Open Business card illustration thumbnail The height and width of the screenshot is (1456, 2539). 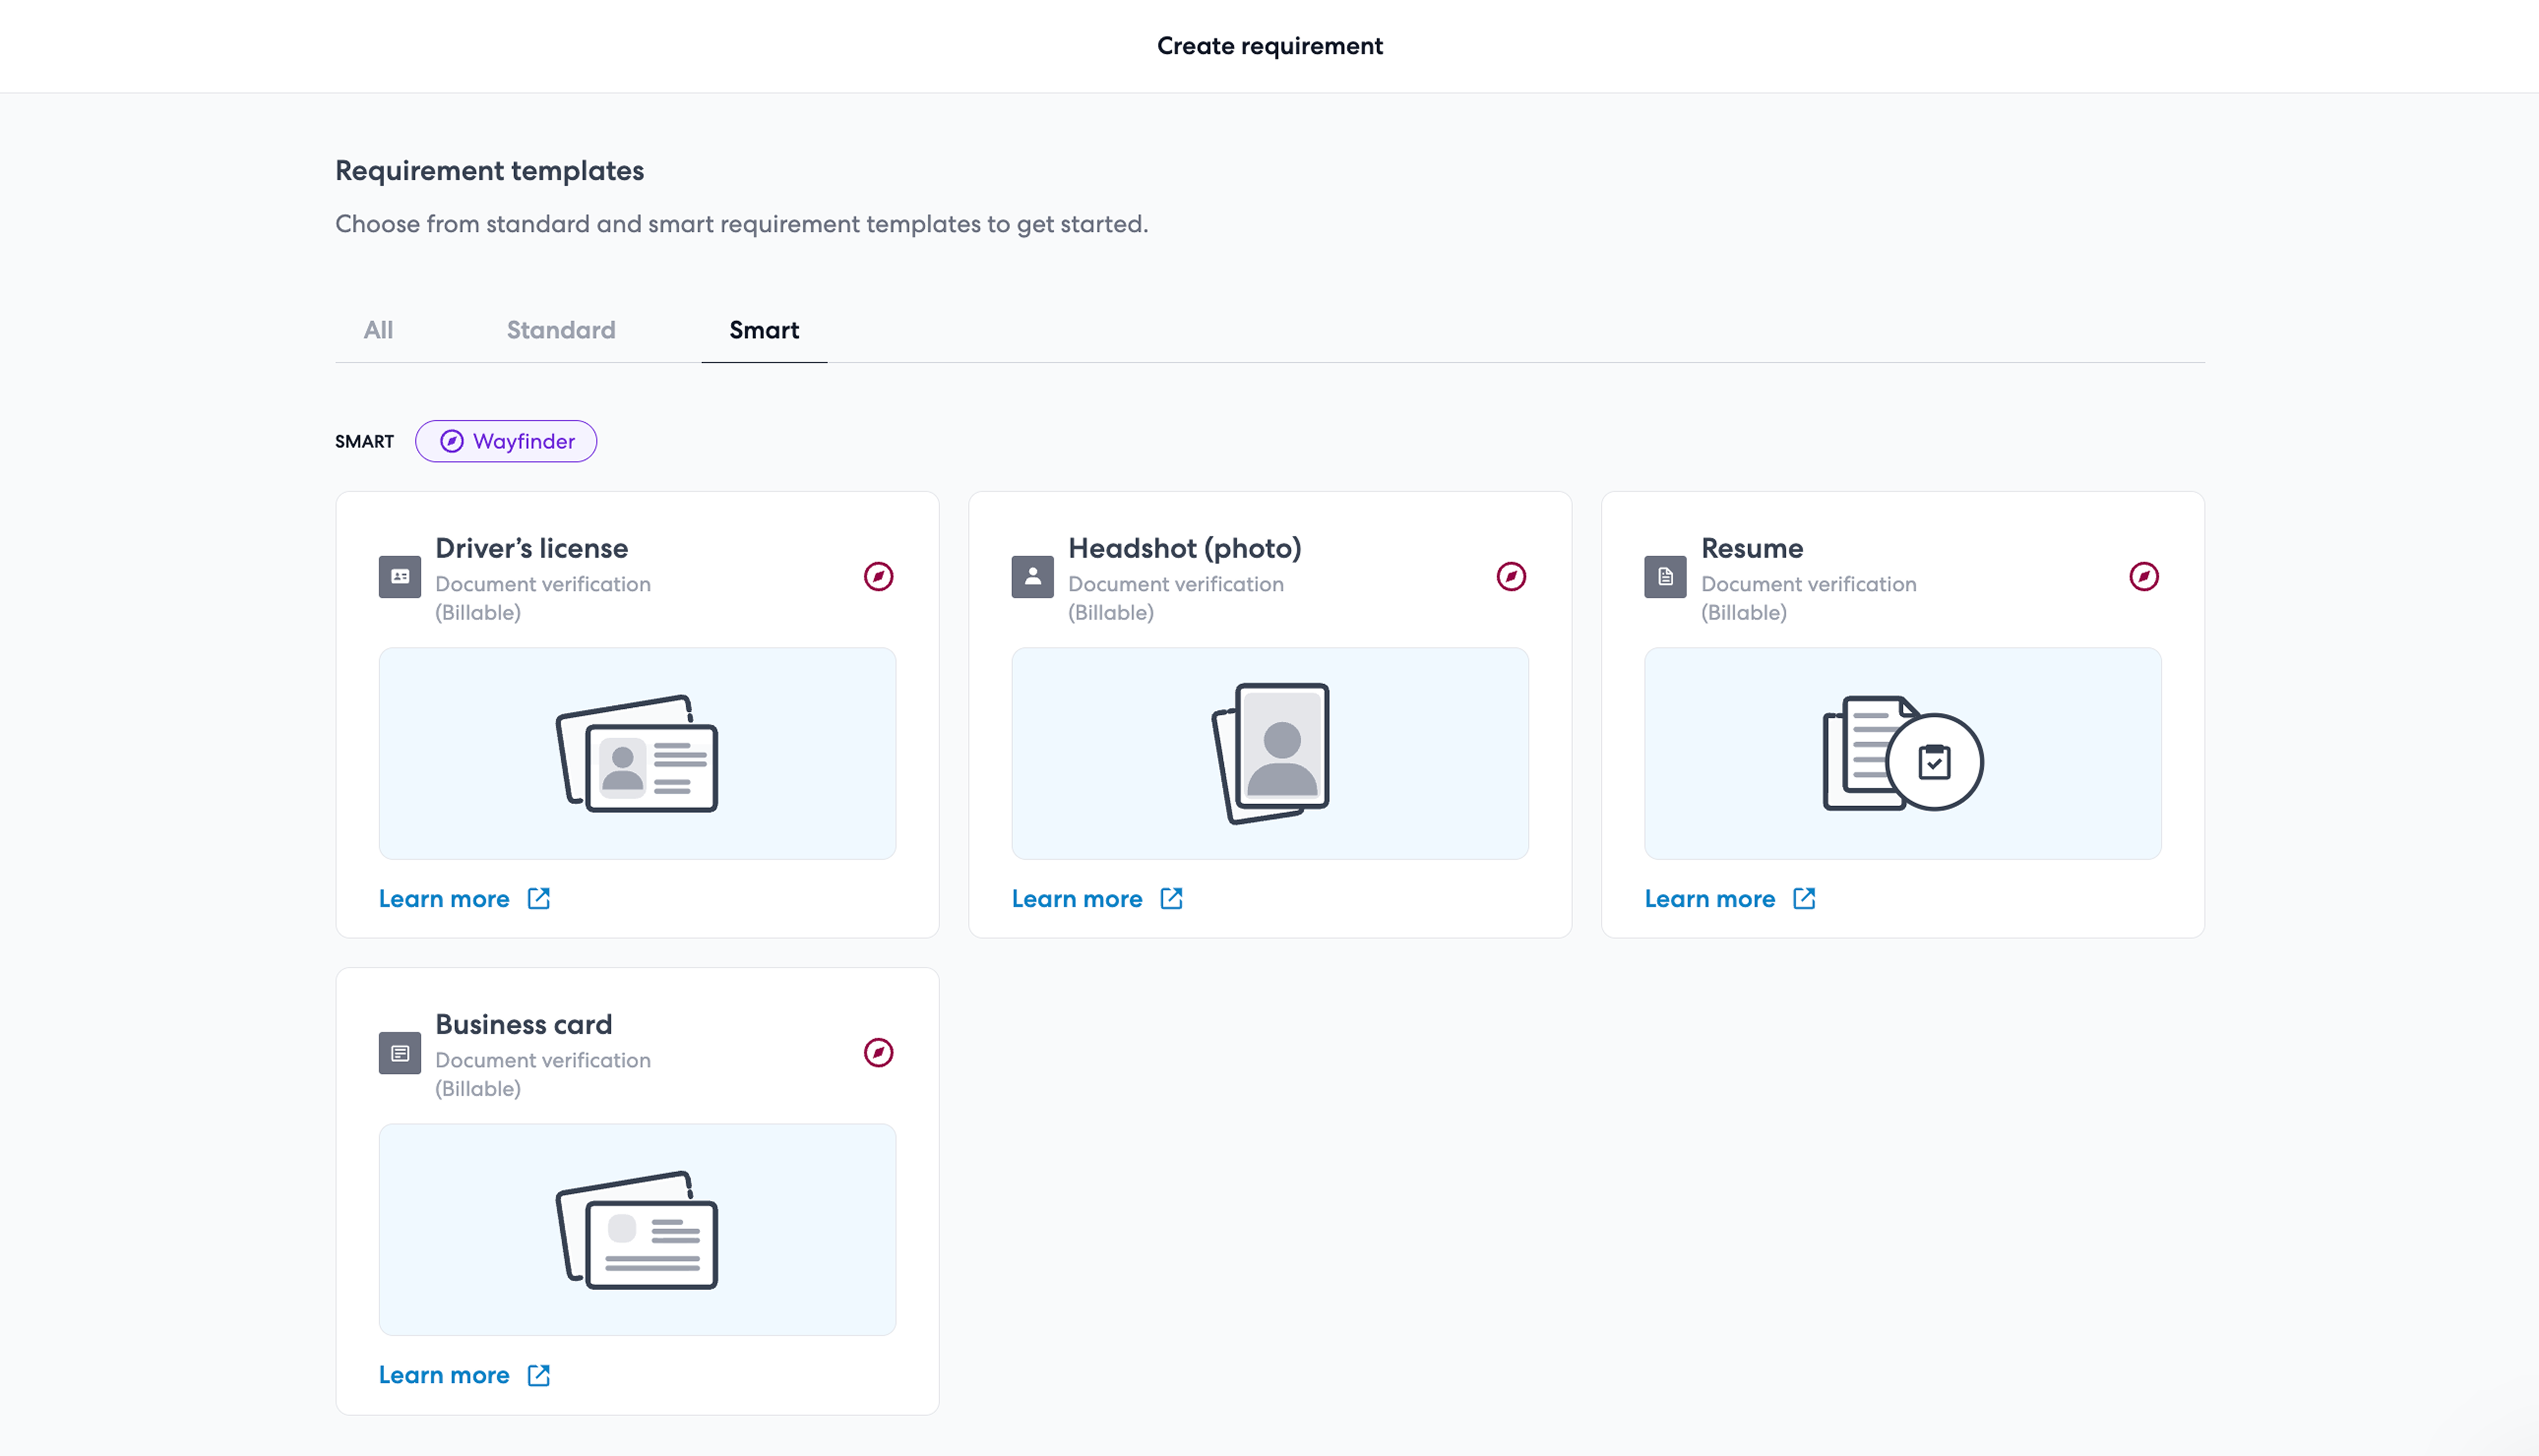point(637,1229)
